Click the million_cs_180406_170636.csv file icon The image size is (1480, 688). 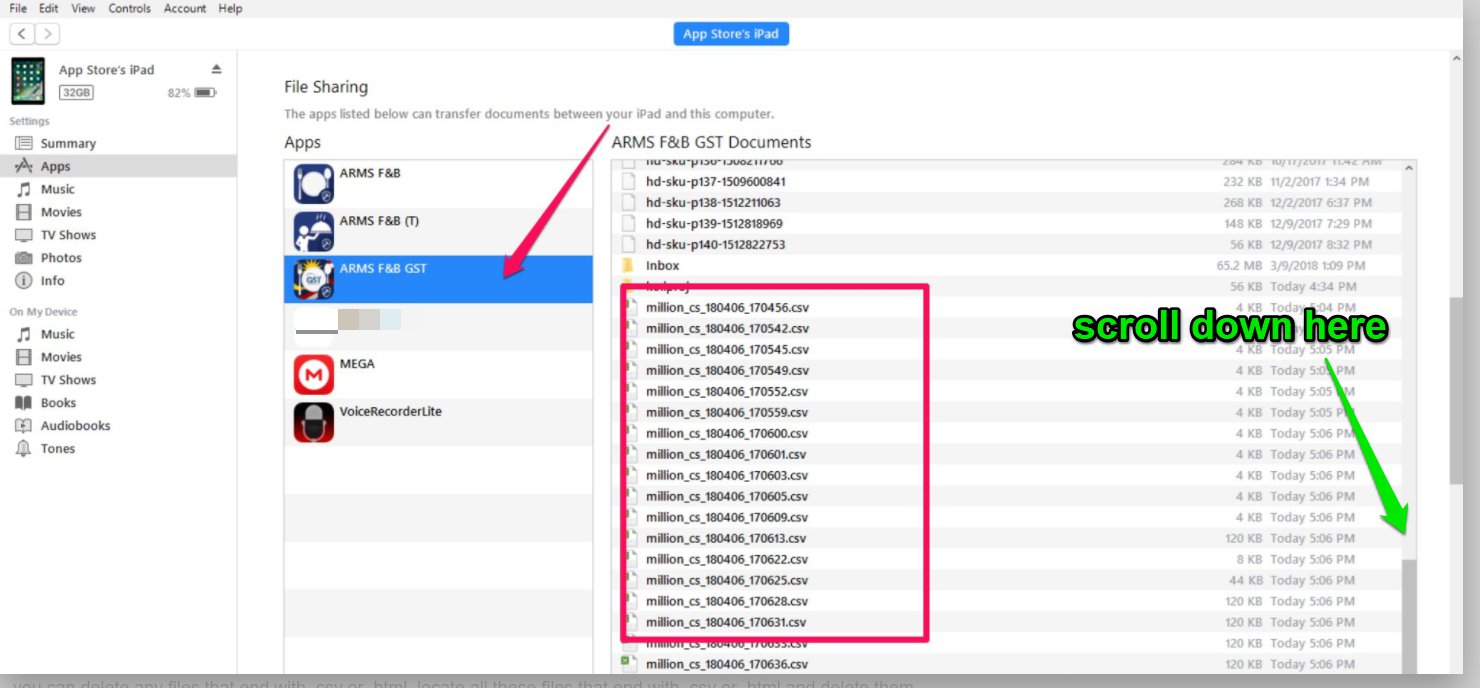(x=628, y=665)
